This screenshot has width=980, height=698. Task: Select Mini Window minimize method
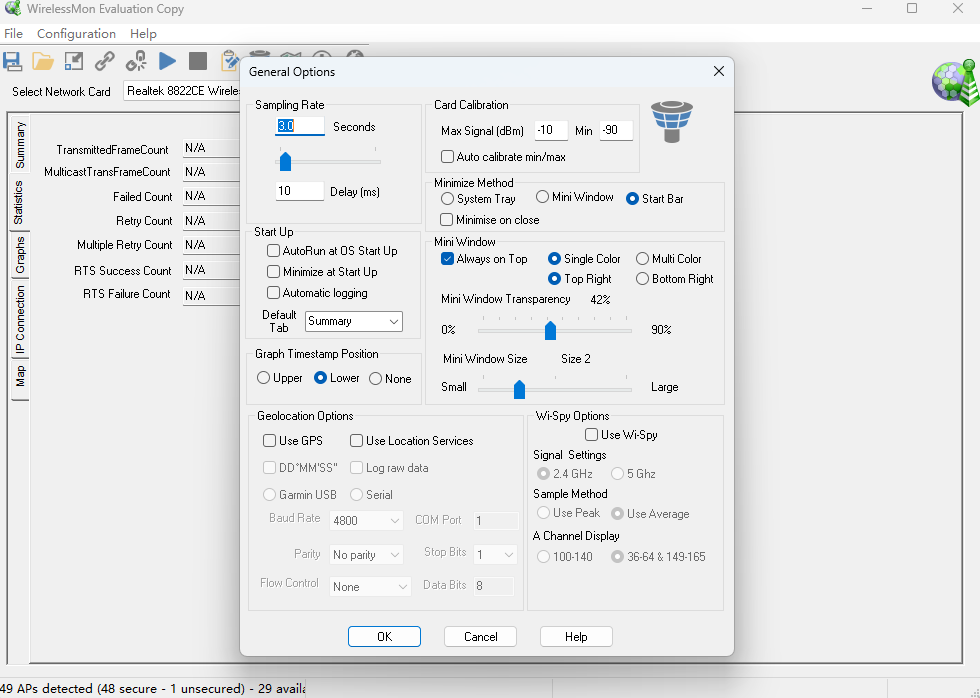[542, 197]
